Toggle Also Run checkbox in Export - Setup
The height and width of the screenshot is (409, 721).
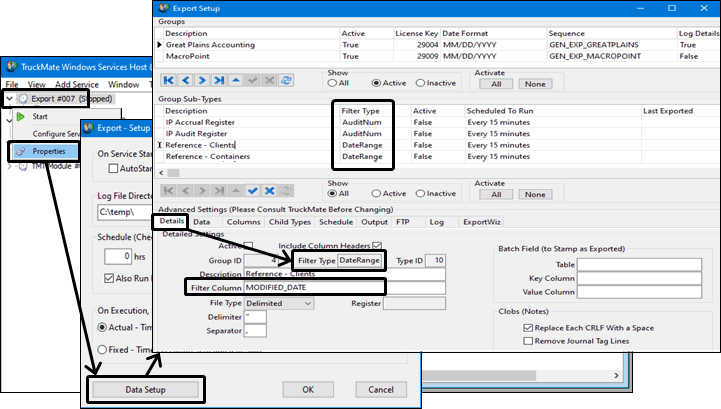pos(109,278)
